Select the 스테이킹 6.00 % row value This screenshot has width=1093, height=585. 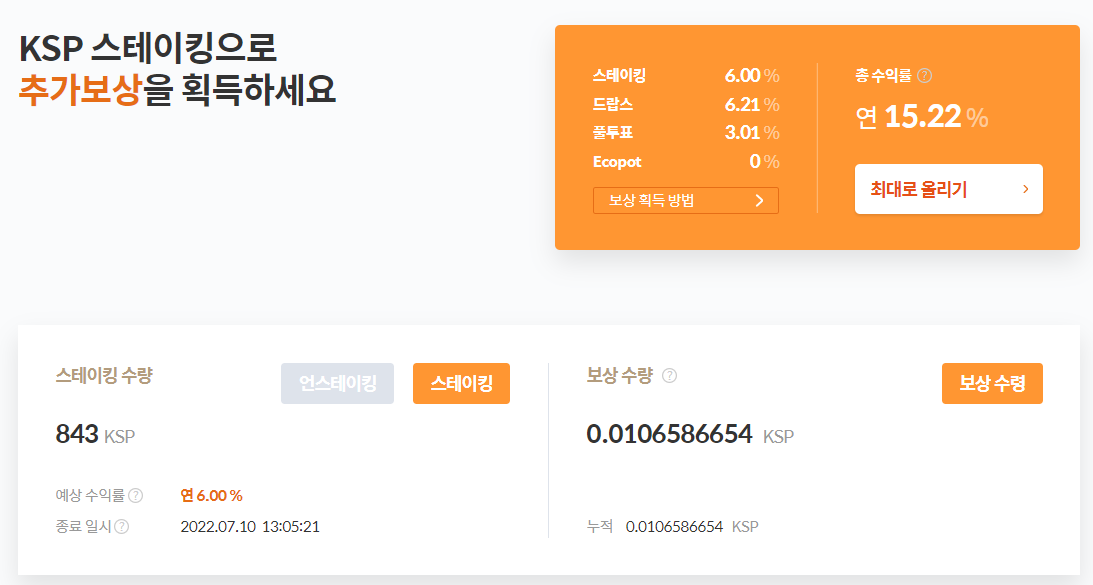(752, 75)
